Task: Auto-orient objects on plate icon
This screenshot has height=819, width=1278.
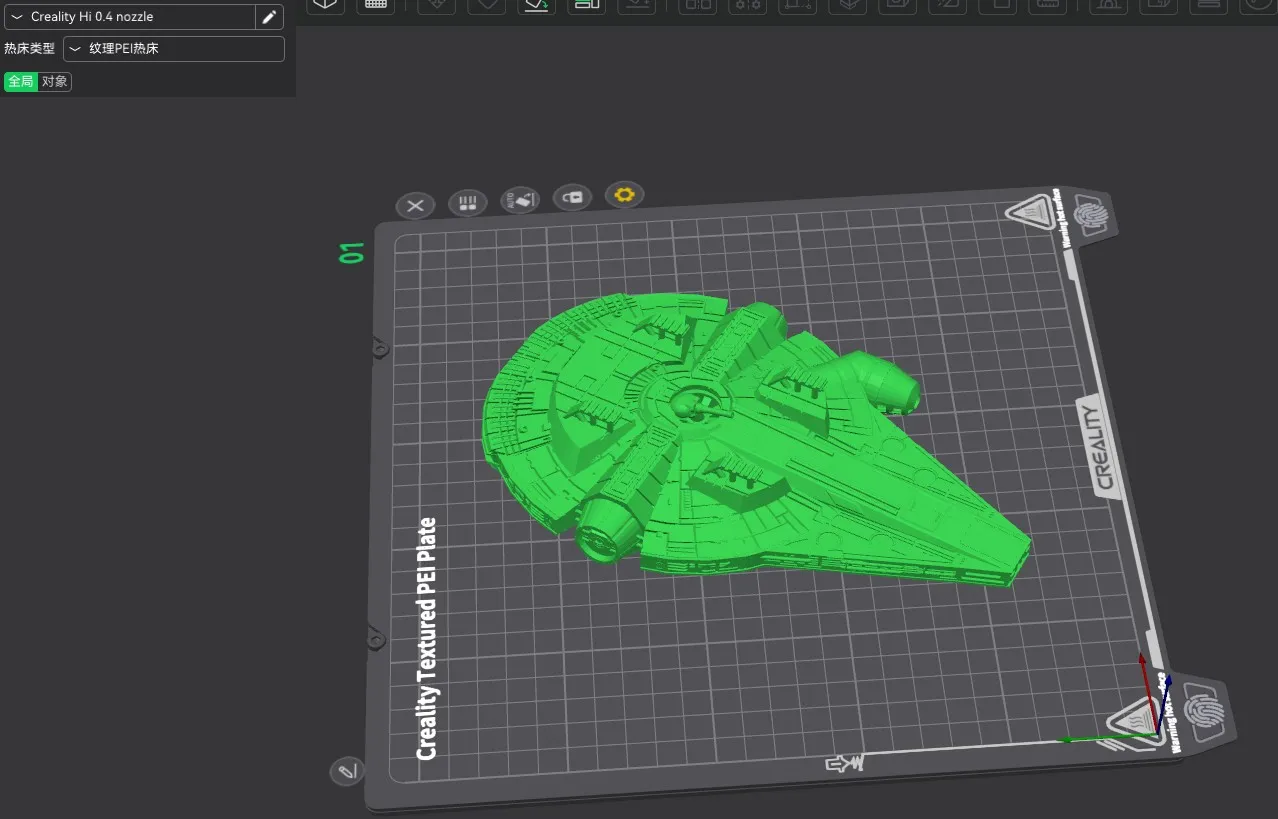Action: tap(520, 199)
